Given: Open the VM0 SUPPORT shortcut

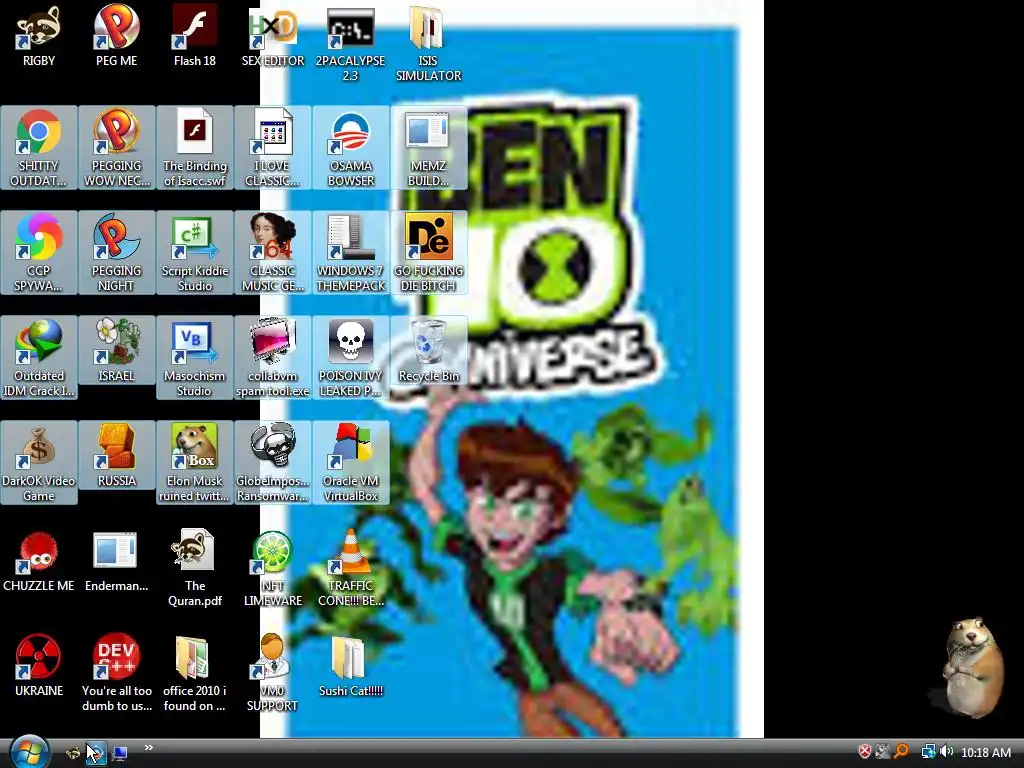Looking at the screenshot, I should [272, 673].
